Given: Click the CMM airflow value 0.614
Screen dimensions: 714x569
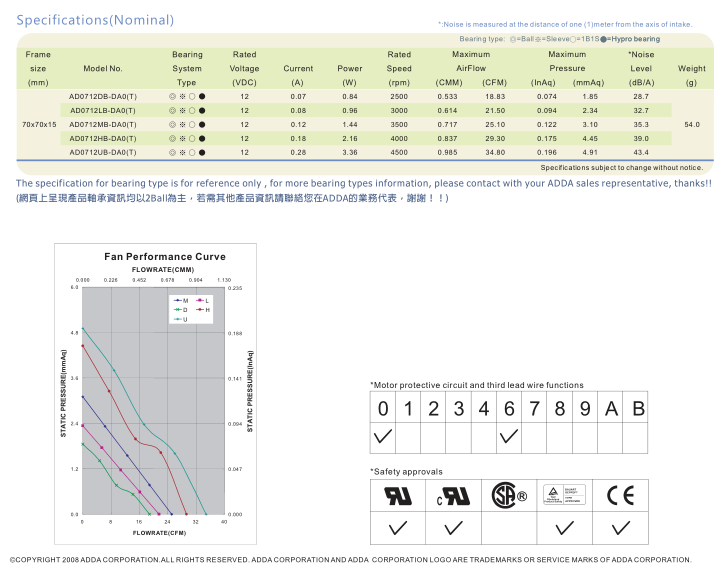Looking at the screenshot, I should point(447,111).
